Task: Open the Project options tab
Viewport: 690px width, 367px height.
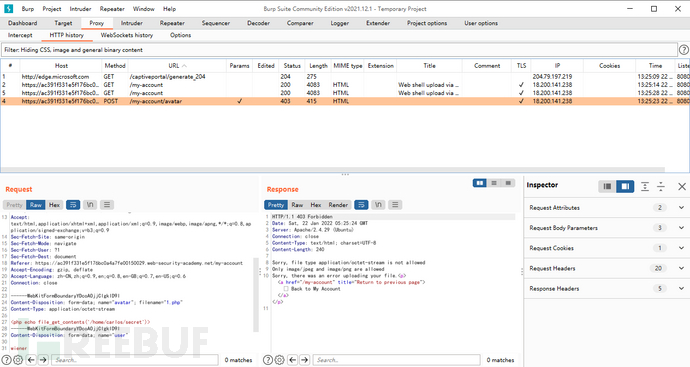Action: pos(427,23)
